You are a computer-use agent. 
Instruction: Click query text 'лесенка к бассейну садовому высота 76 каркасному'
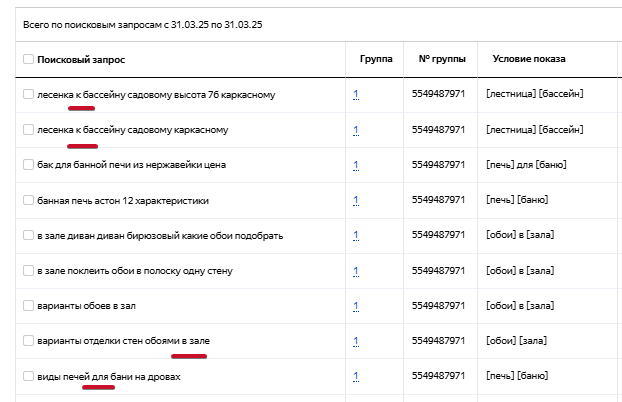tap(156, 95)
